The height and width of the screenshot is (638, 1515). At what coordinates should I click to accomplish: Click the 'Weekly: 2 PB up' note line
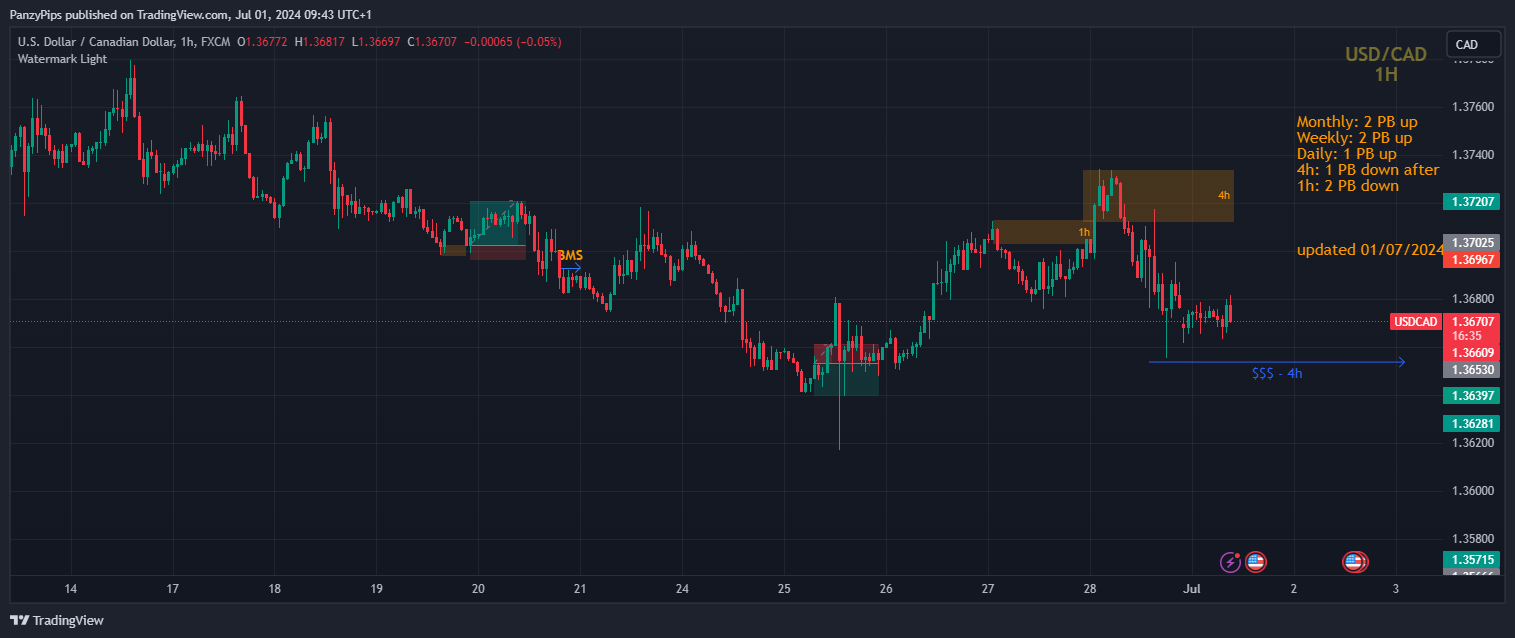click(1354, 138)
